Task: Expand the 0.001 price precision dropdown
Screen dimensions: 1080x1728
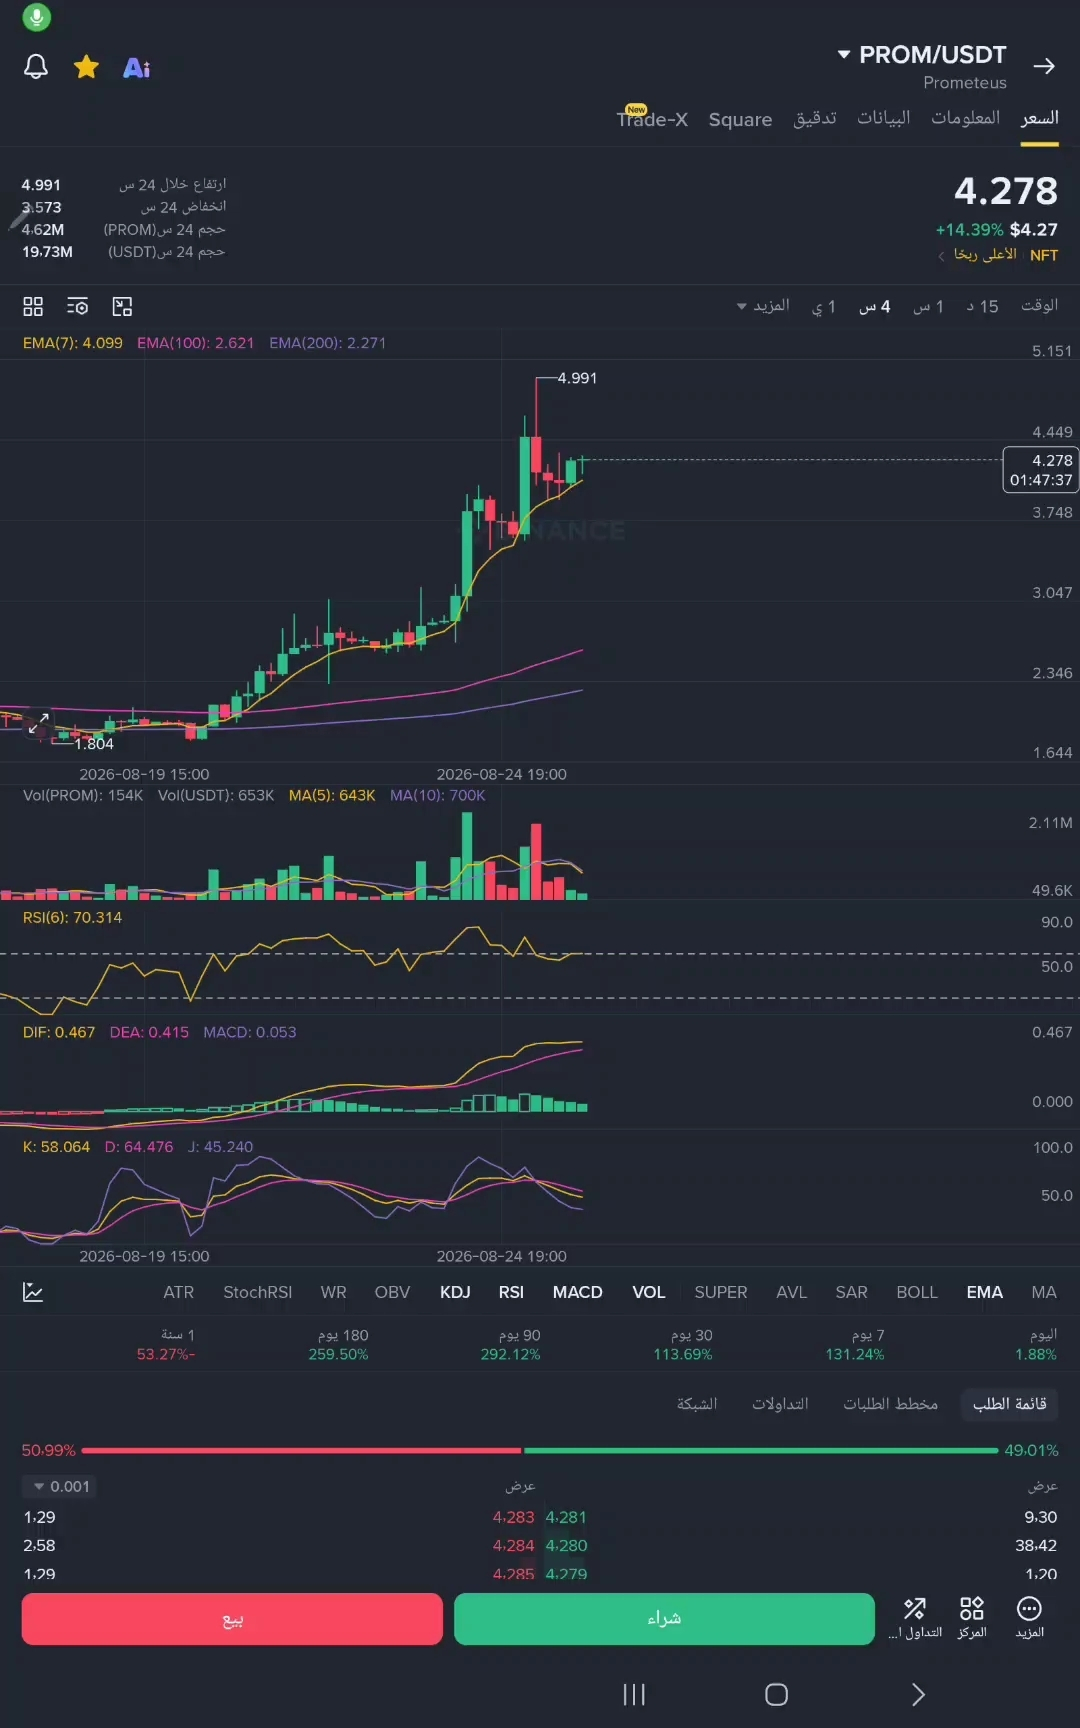Action: tap(61, 1486)
